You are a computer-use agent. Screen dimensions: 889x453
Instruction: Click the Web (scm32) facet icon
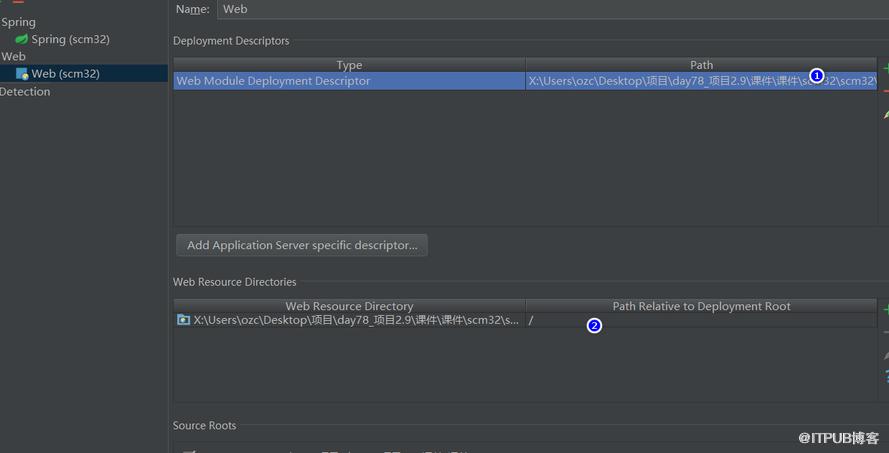click(22, 74)
